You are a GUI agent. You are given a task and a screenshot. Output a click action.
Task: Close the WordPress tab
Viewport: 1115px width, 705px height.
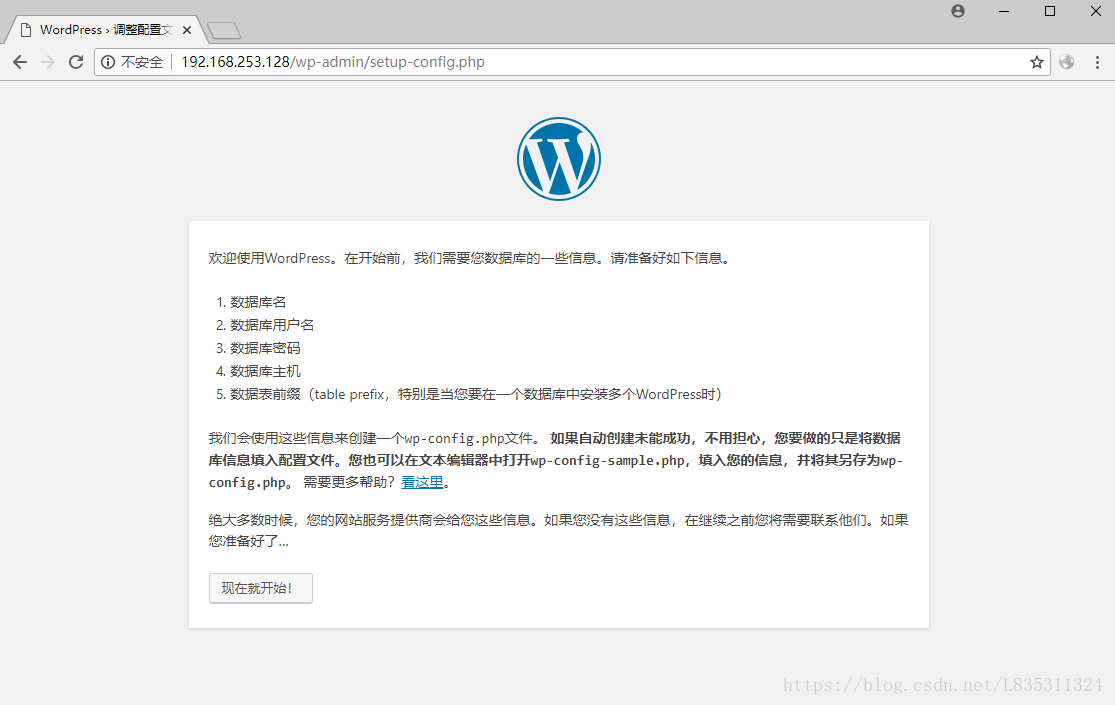pos(187,30)
